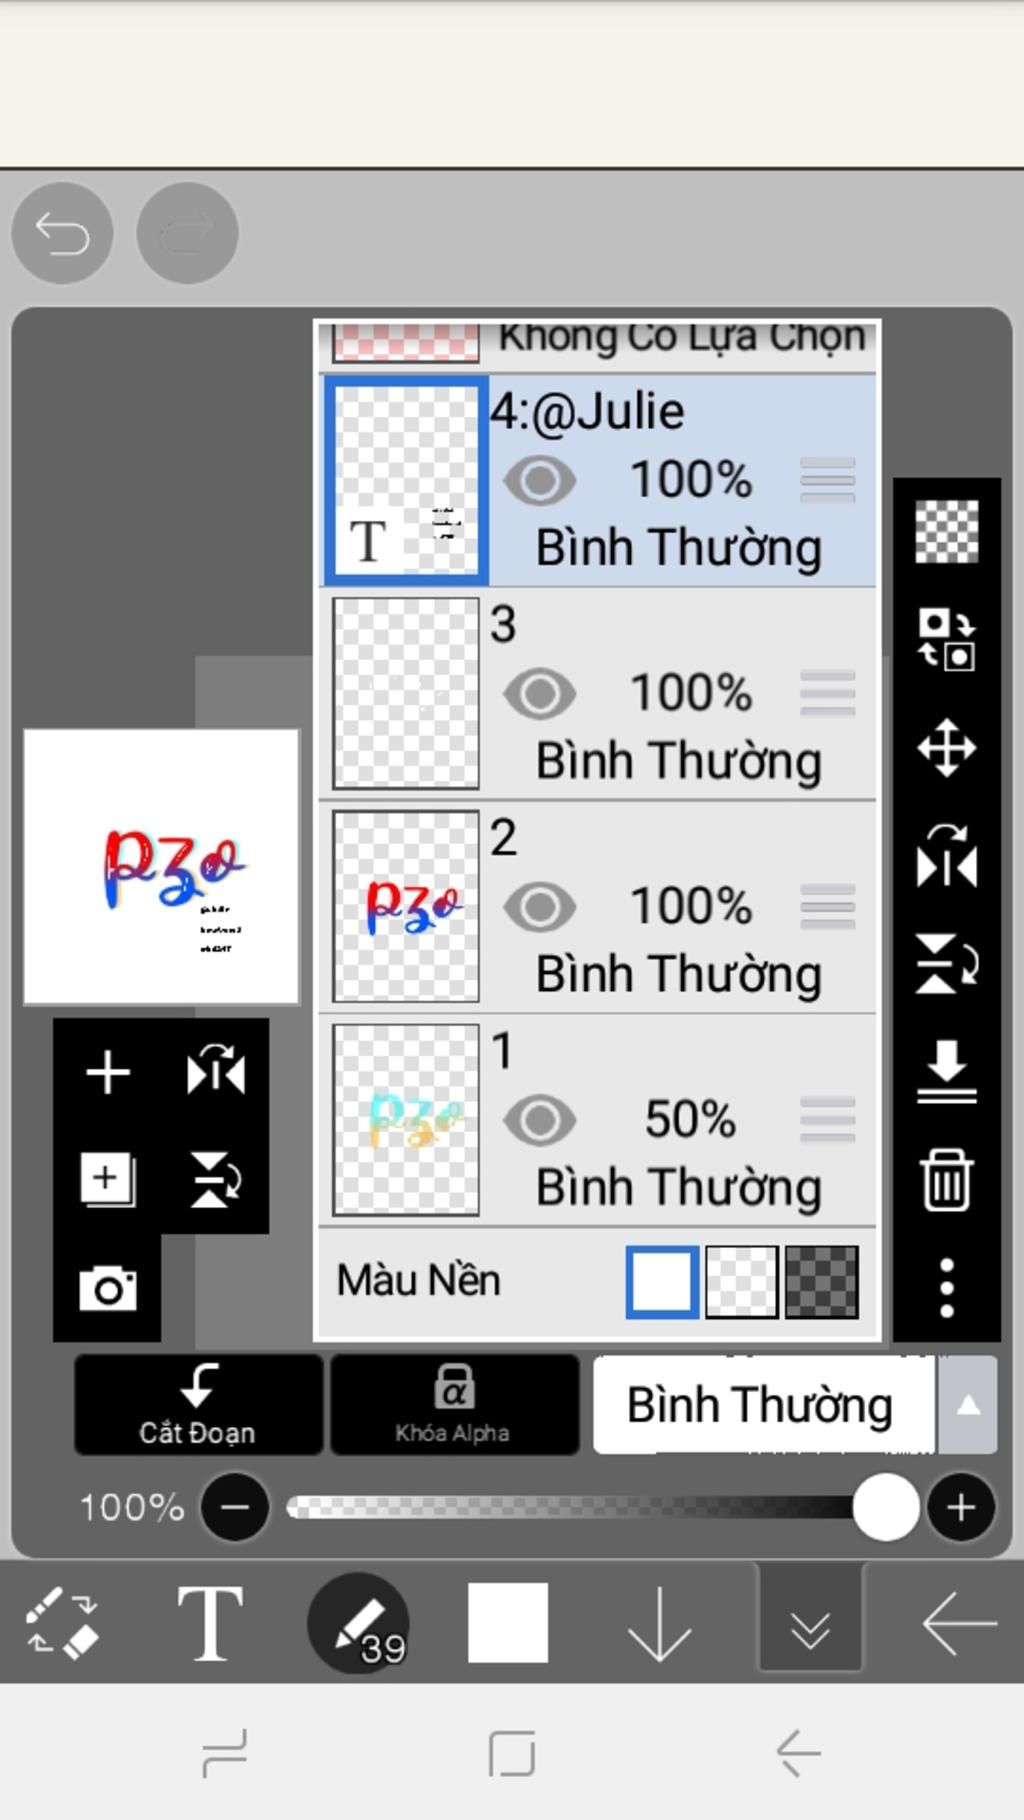Select the Text tool icon
The image size is (1024, 1820).
(209, 1622)
